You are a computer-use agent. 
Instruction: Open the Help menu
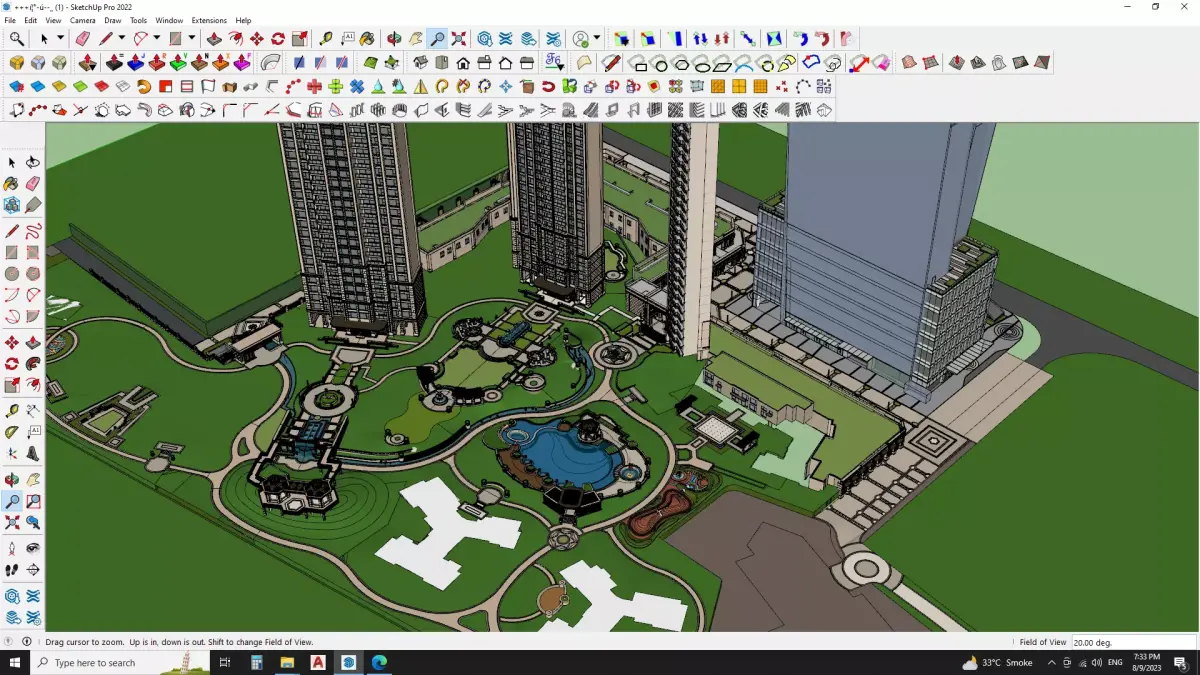coord(243,20)
